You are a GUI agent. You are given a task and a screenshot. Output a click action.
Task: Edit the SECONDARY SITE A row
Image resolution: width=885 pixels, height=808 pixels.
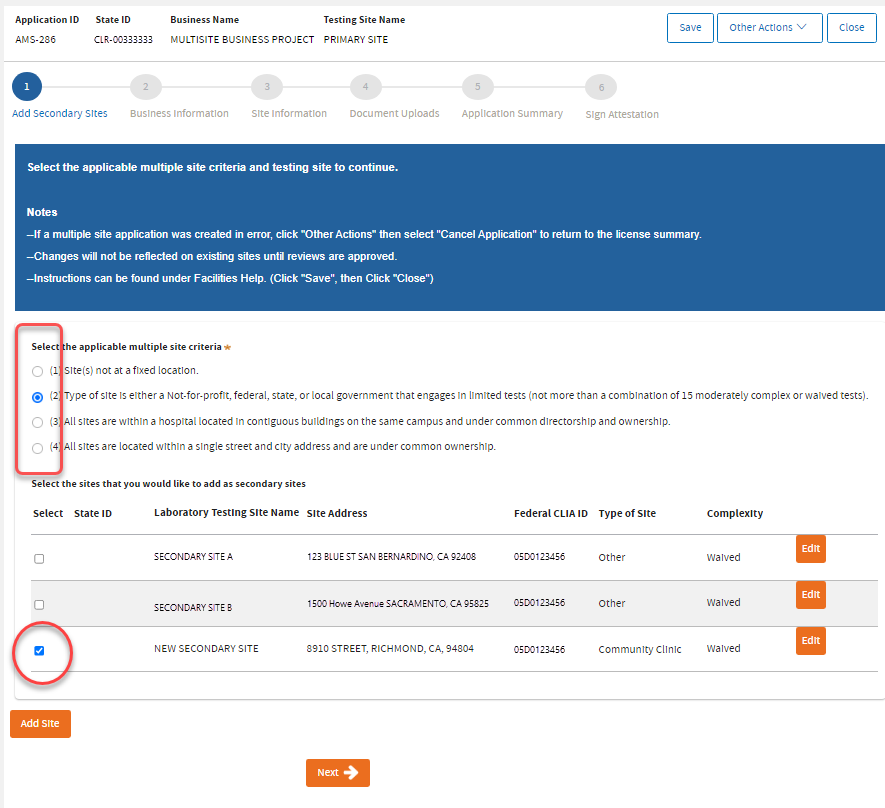pos(810,548)
